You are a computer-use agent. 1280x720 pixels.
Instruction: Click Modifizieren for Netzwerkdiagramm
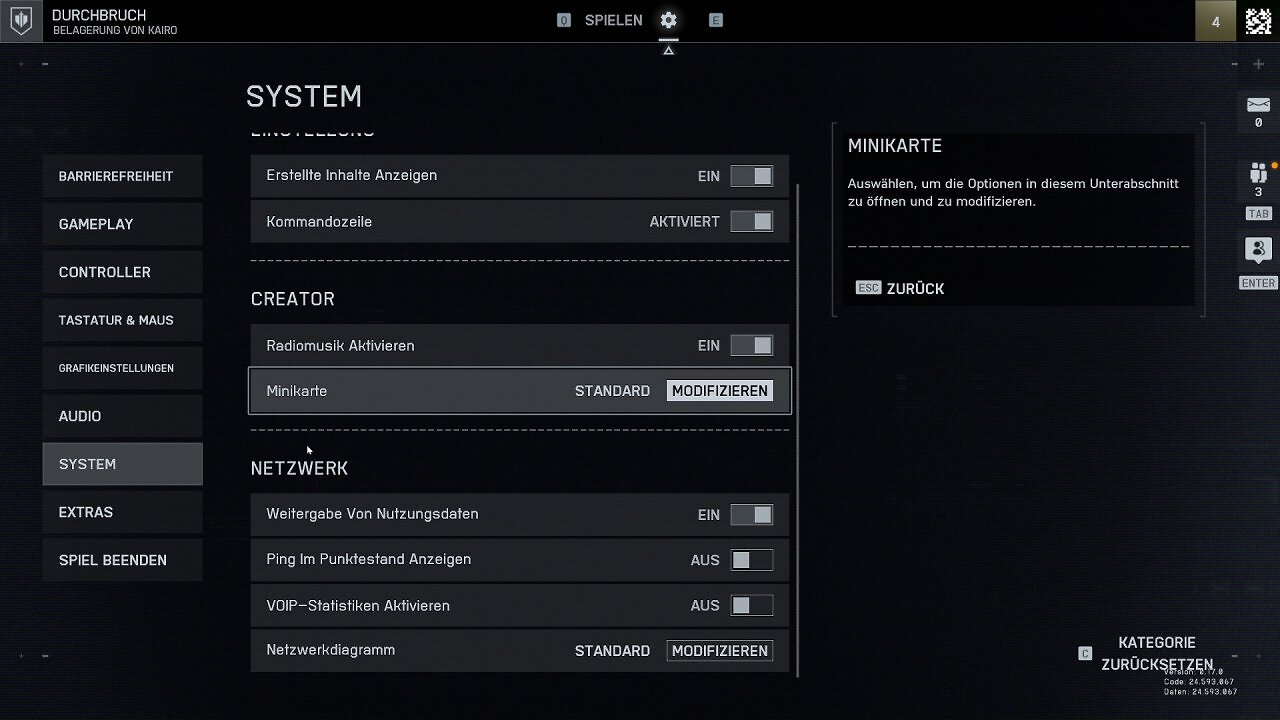pyautogui.click(x=720, y=651)
